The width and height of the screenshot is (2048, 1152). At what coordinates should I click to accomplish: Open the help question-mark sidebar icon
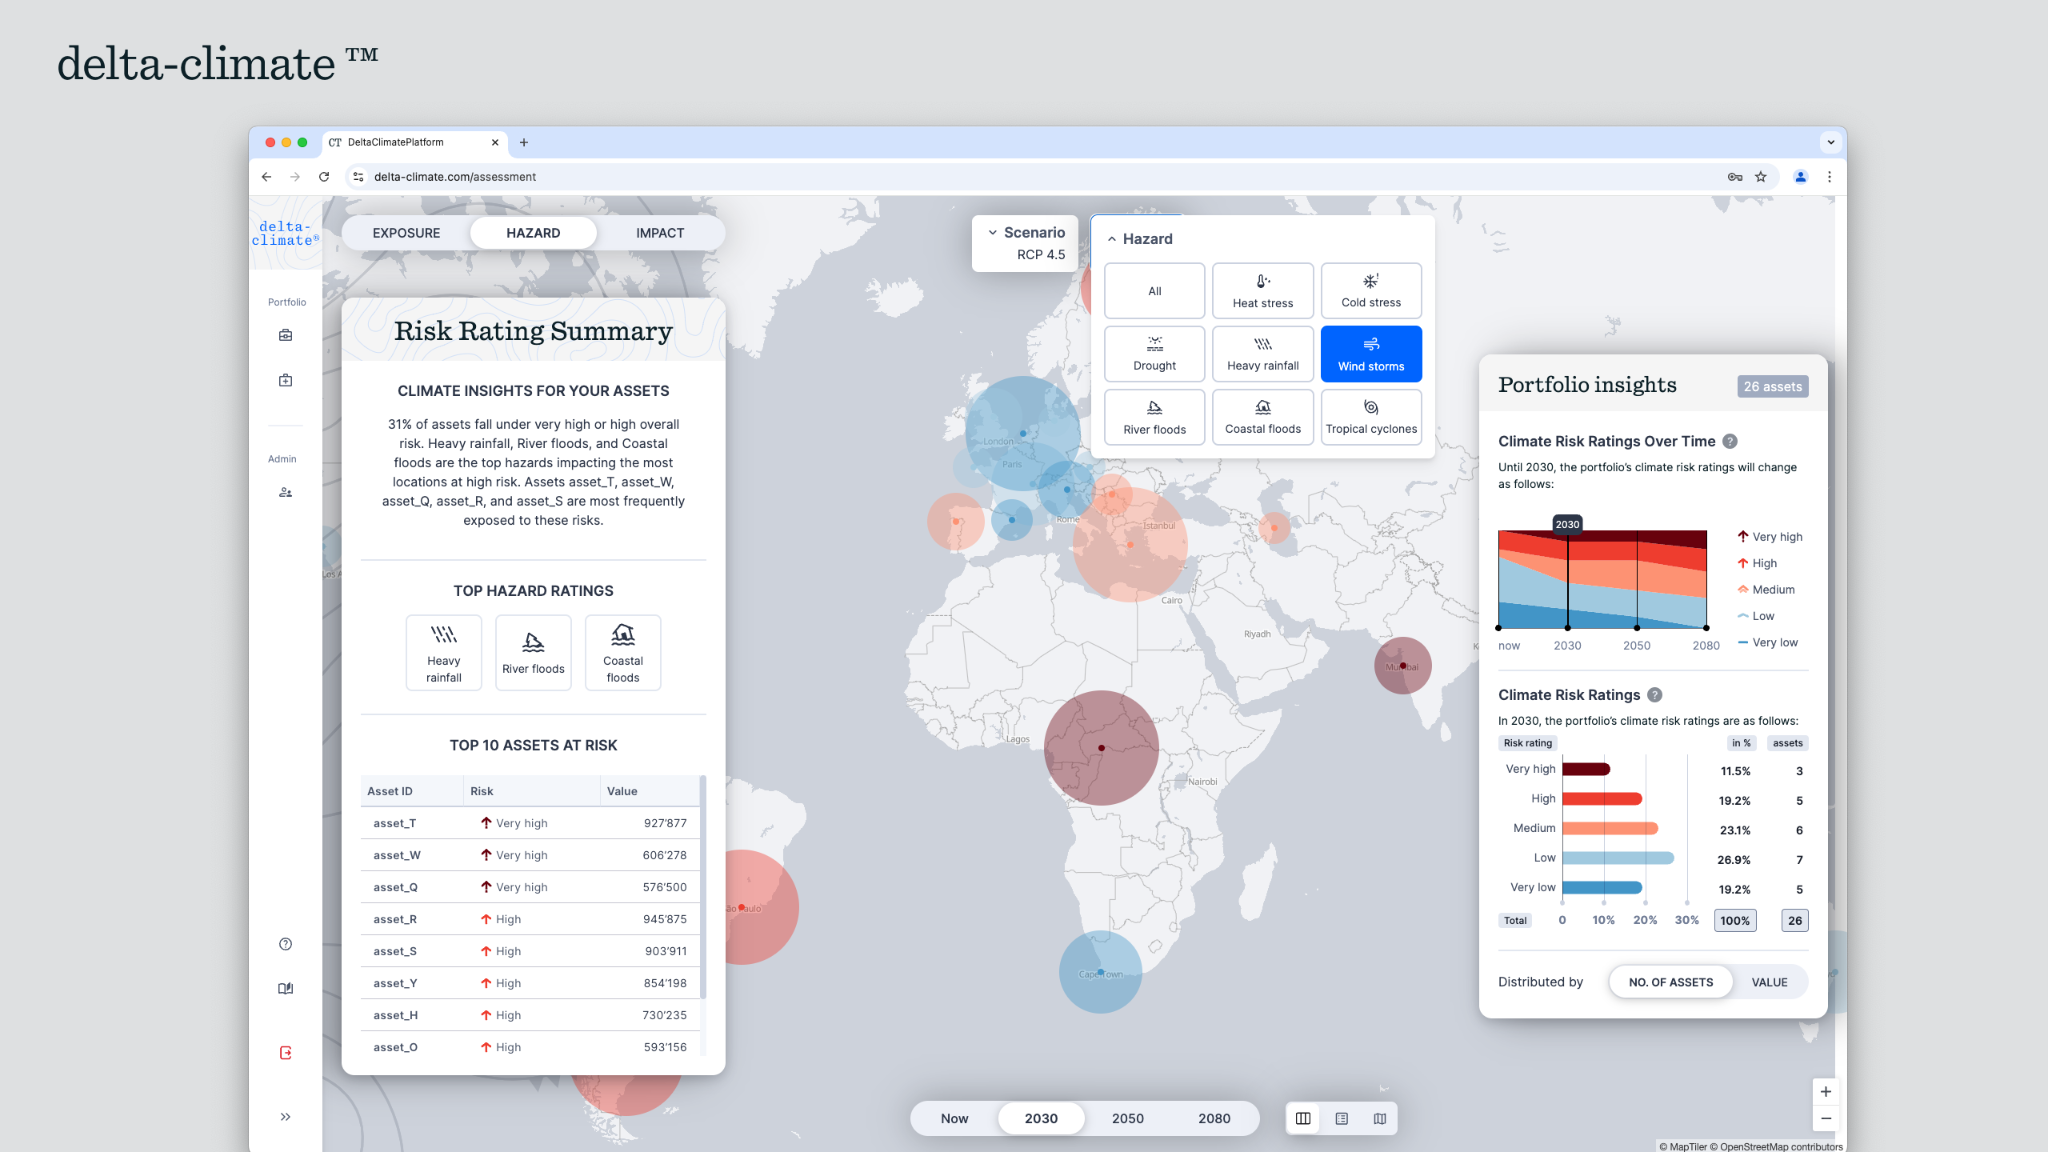click(285, 944)
